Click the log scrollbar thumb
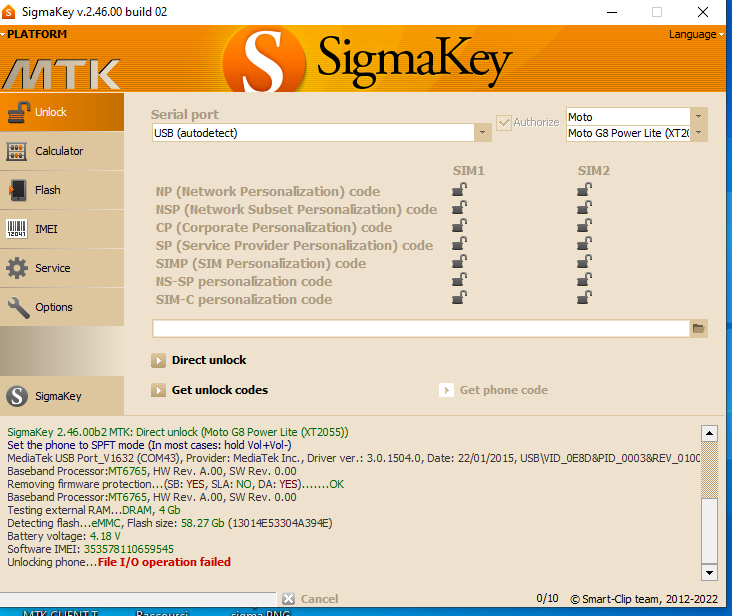 709,532
